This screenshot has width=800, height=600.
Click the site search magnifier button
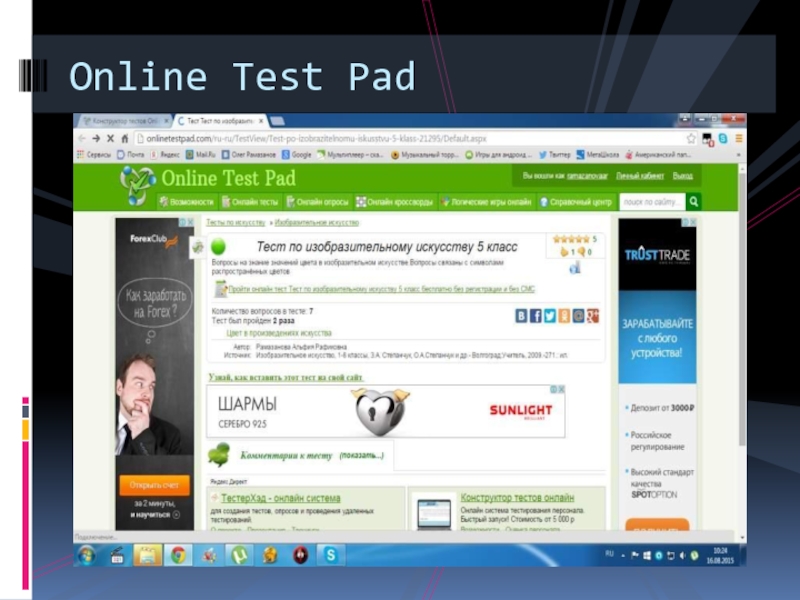click(694, 202)
